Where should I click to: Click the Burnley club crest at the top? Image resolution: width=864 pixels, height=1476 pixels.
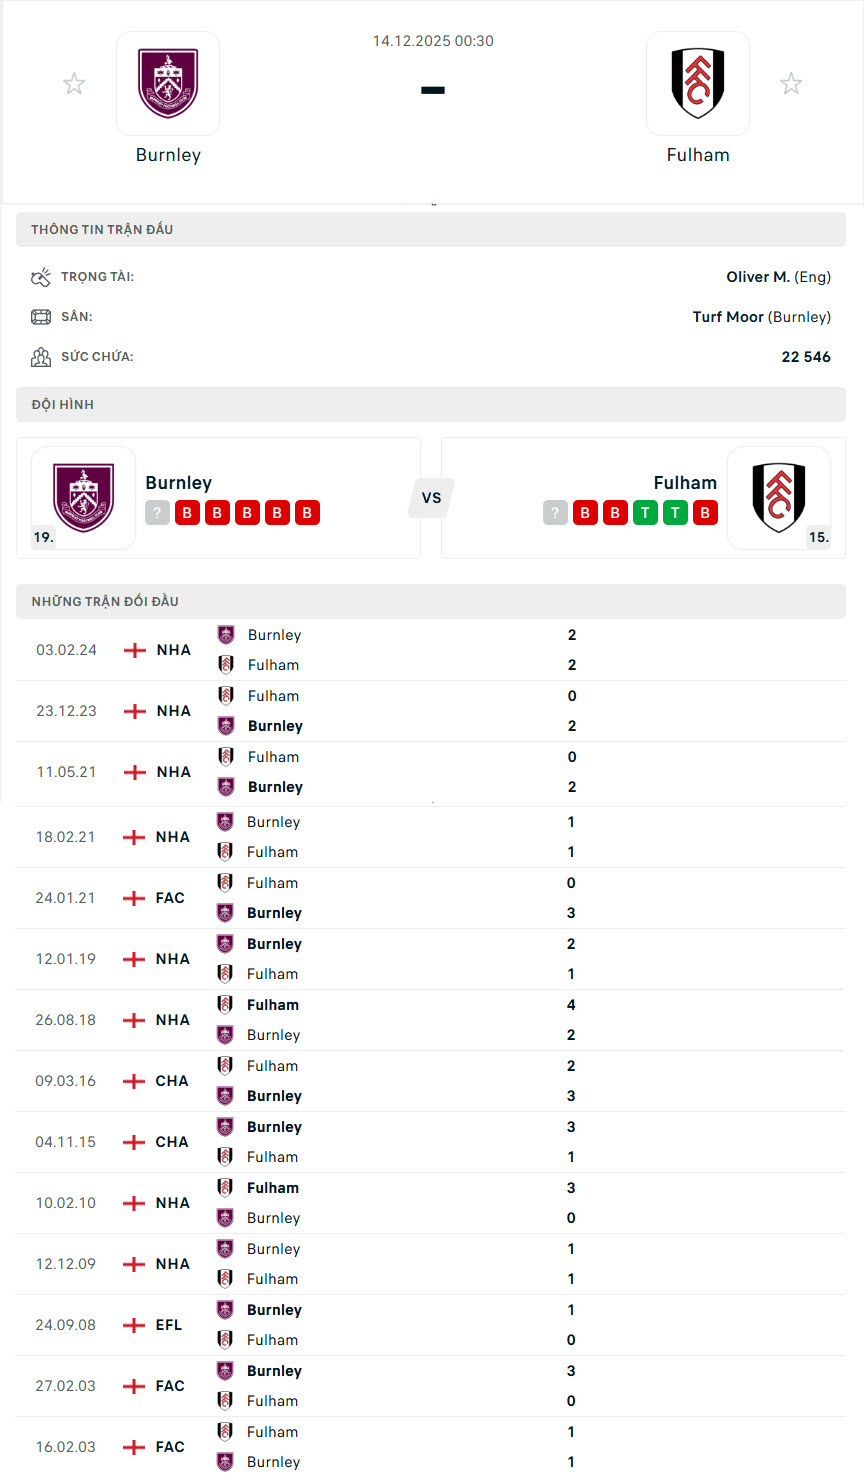(167, 83)
